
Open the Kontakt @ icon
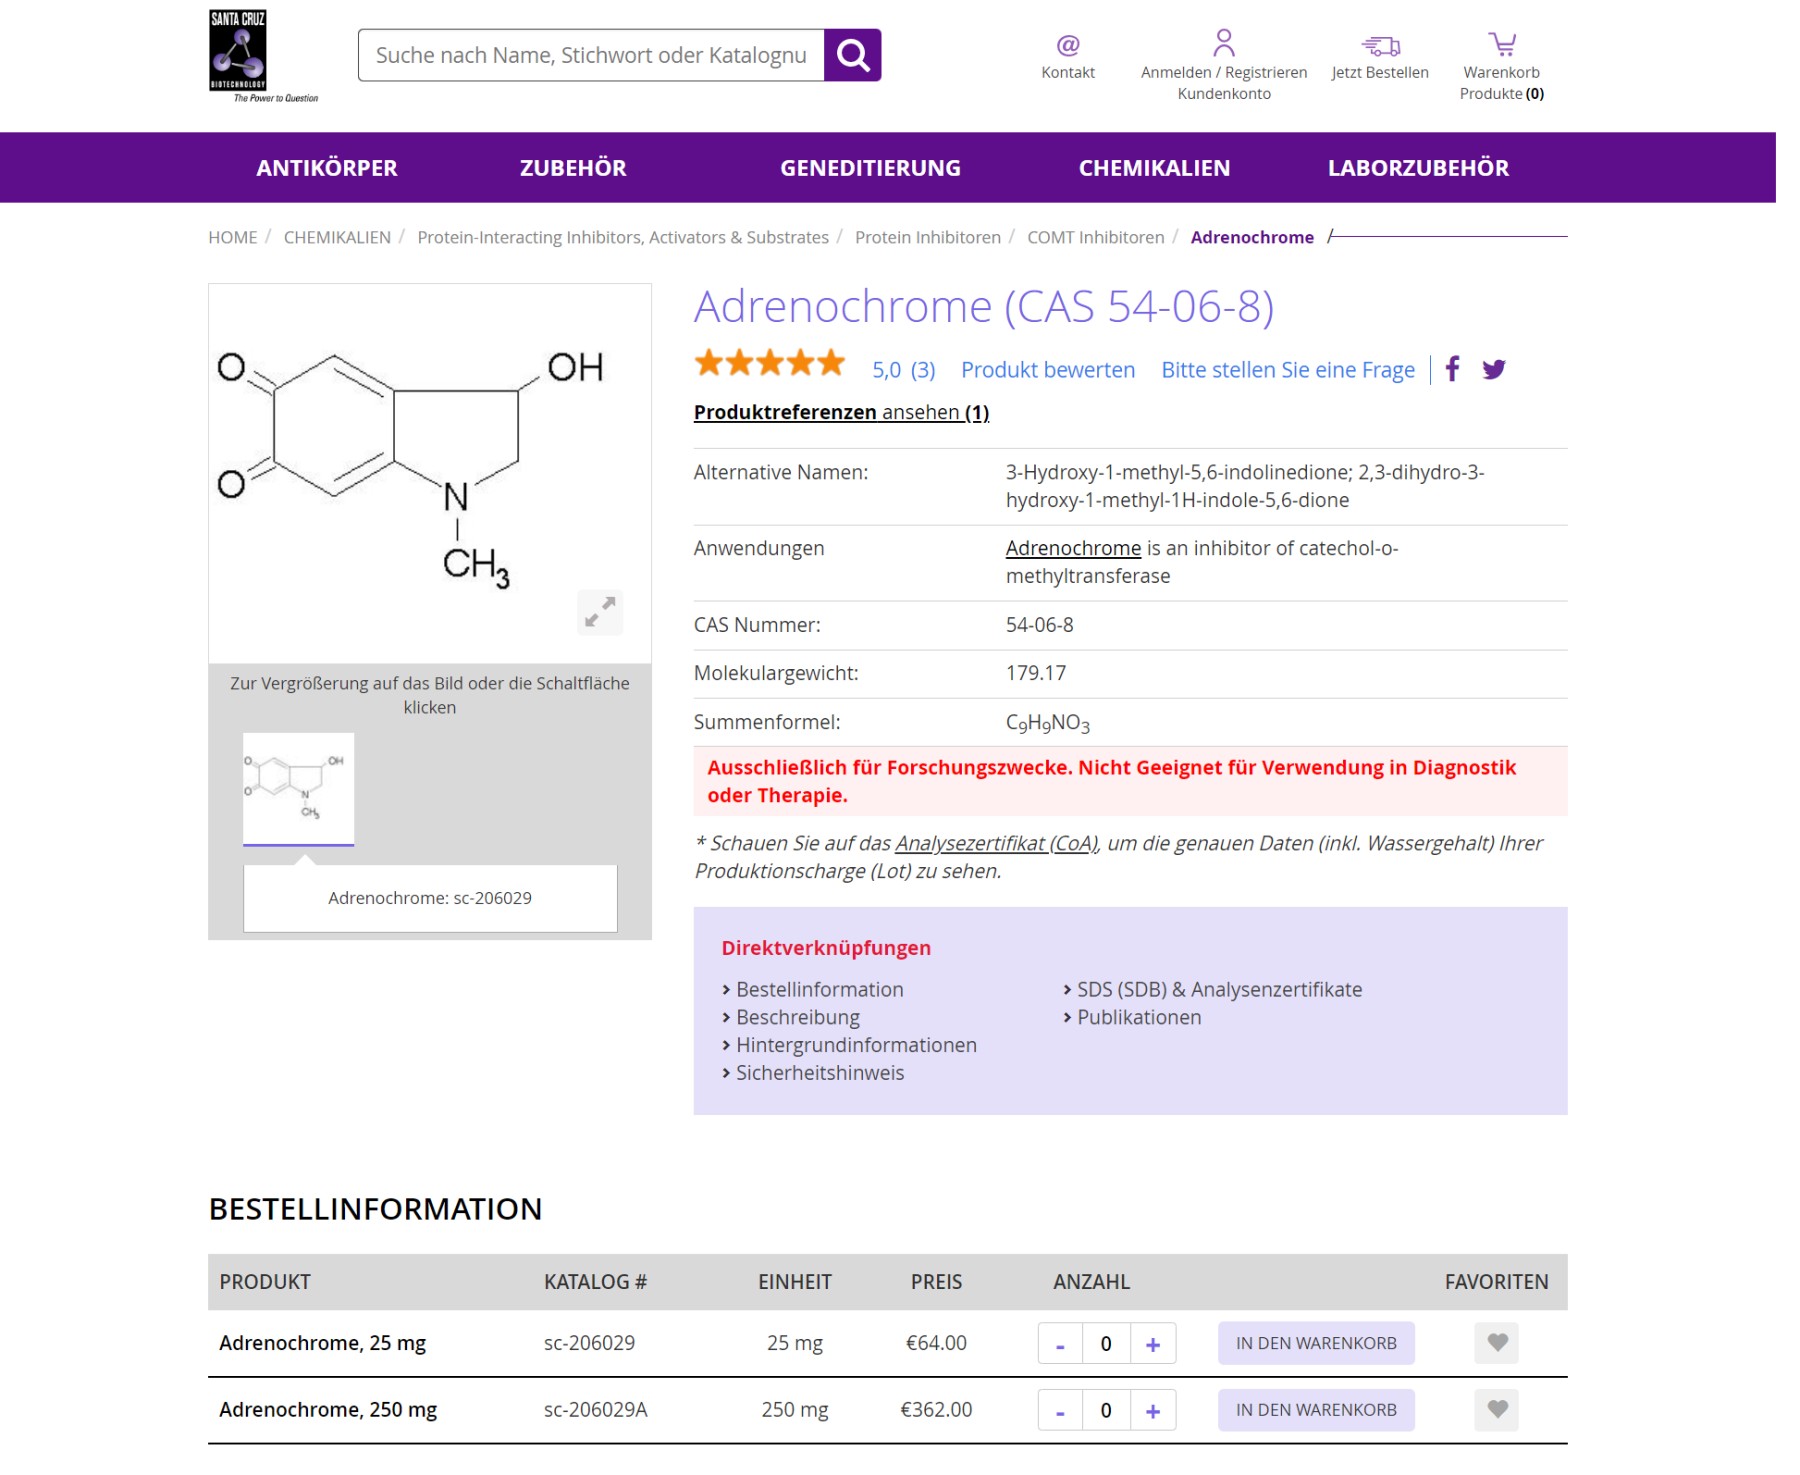tap(1067, 45)
